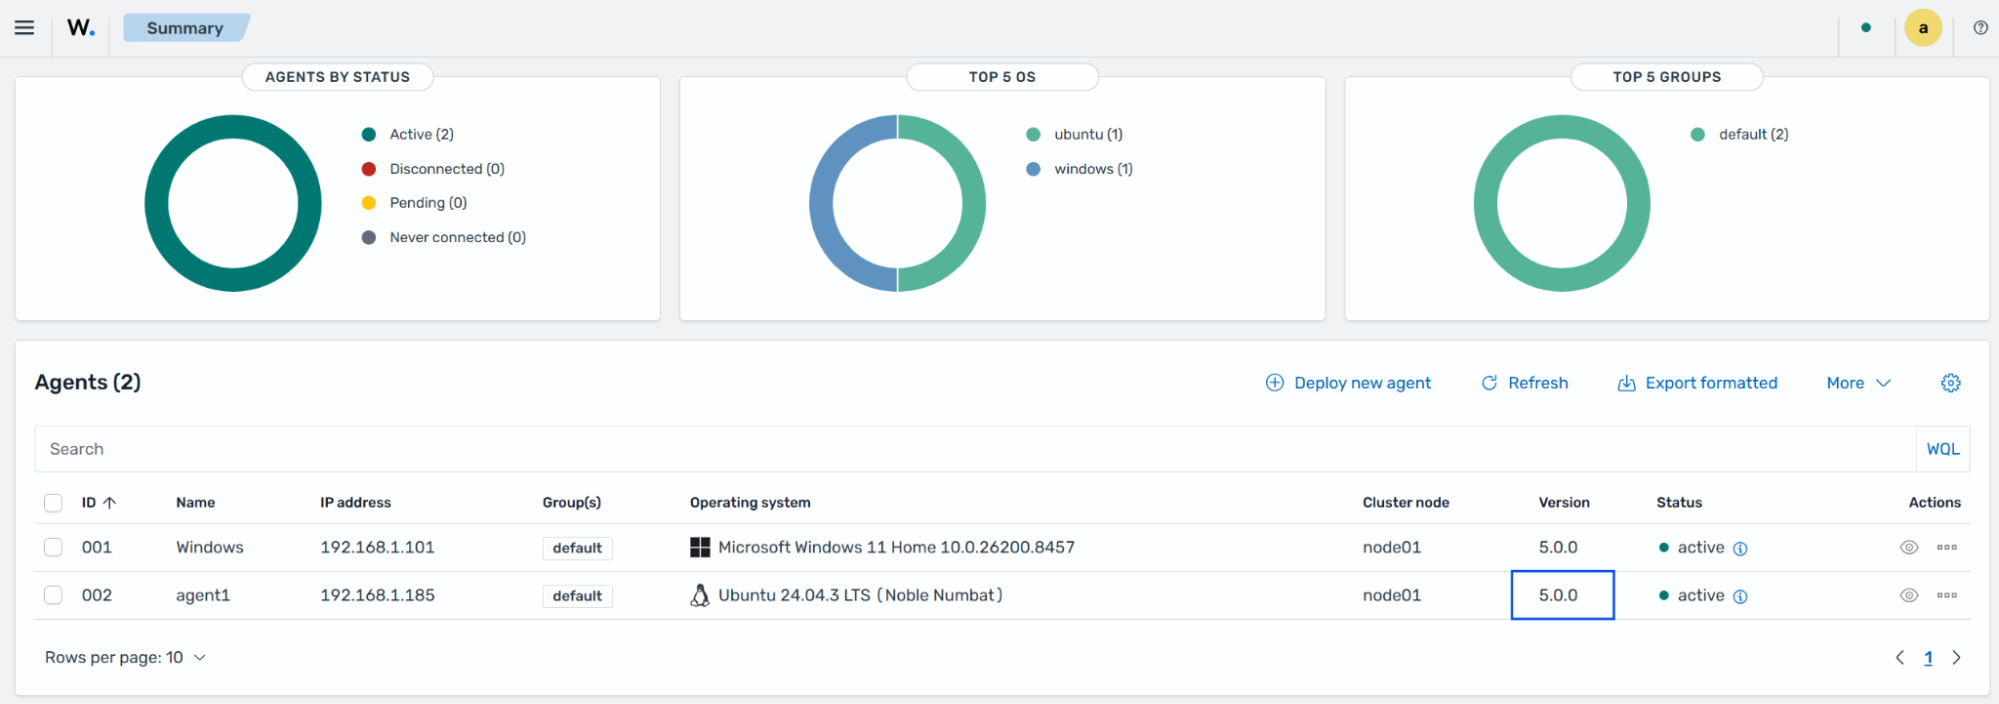The image size is (1999, 704).
Task: Click IP address 192.168.1.101
Action: [377, 547]
